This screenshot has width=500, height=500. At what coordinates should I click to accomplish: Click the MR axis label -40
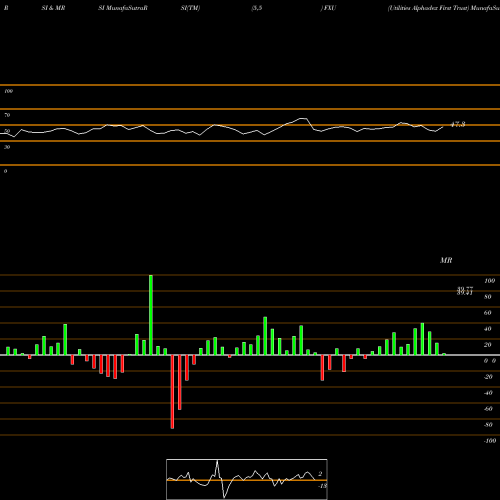[x=488, y=393]
